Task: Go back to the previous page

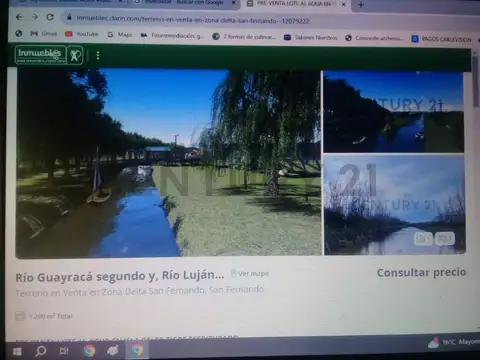Action: point(19,17)
